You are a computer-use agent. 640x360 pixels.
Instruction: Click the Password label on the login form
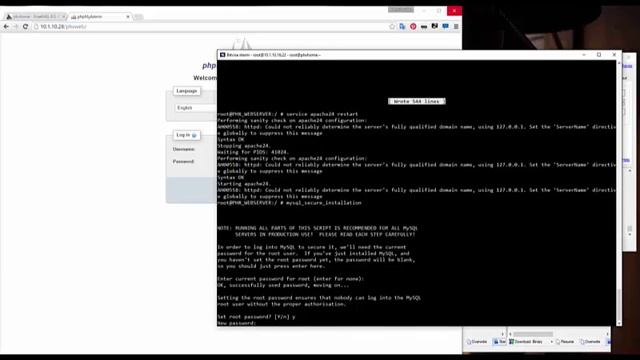click(183, 162)
